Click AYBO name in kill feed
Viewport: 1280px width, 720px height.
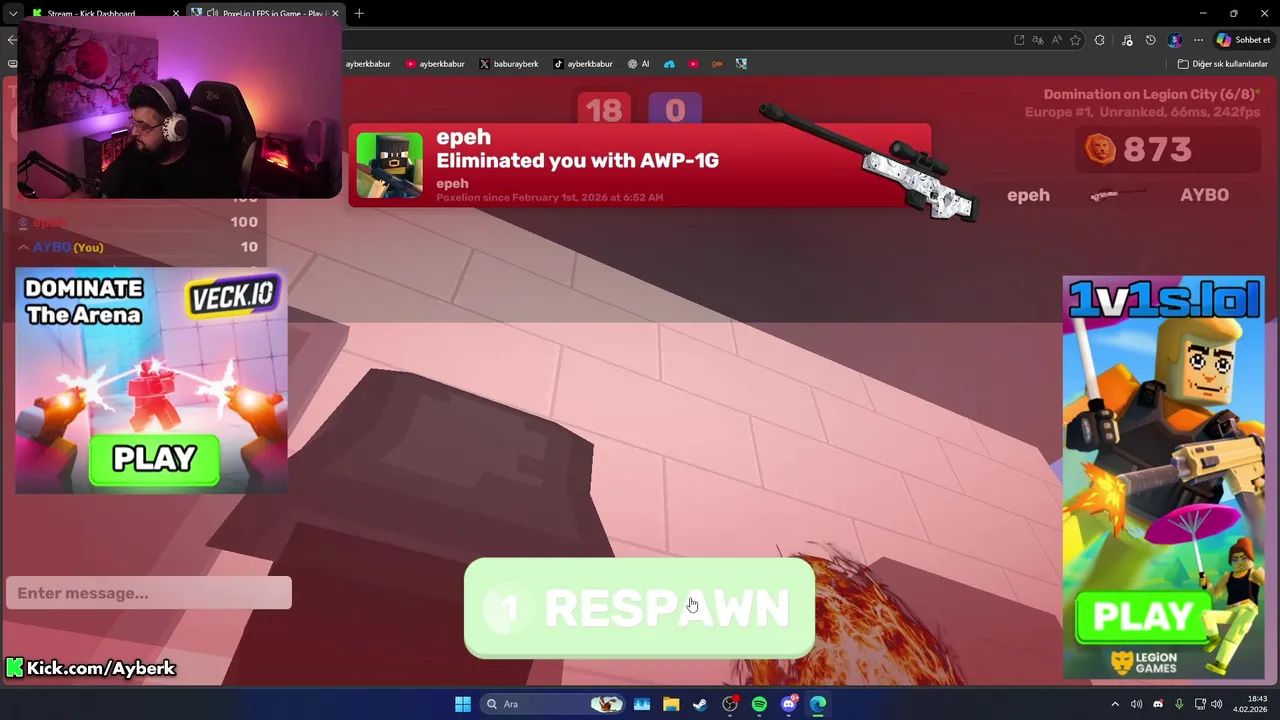click(x=1204, y=195)
